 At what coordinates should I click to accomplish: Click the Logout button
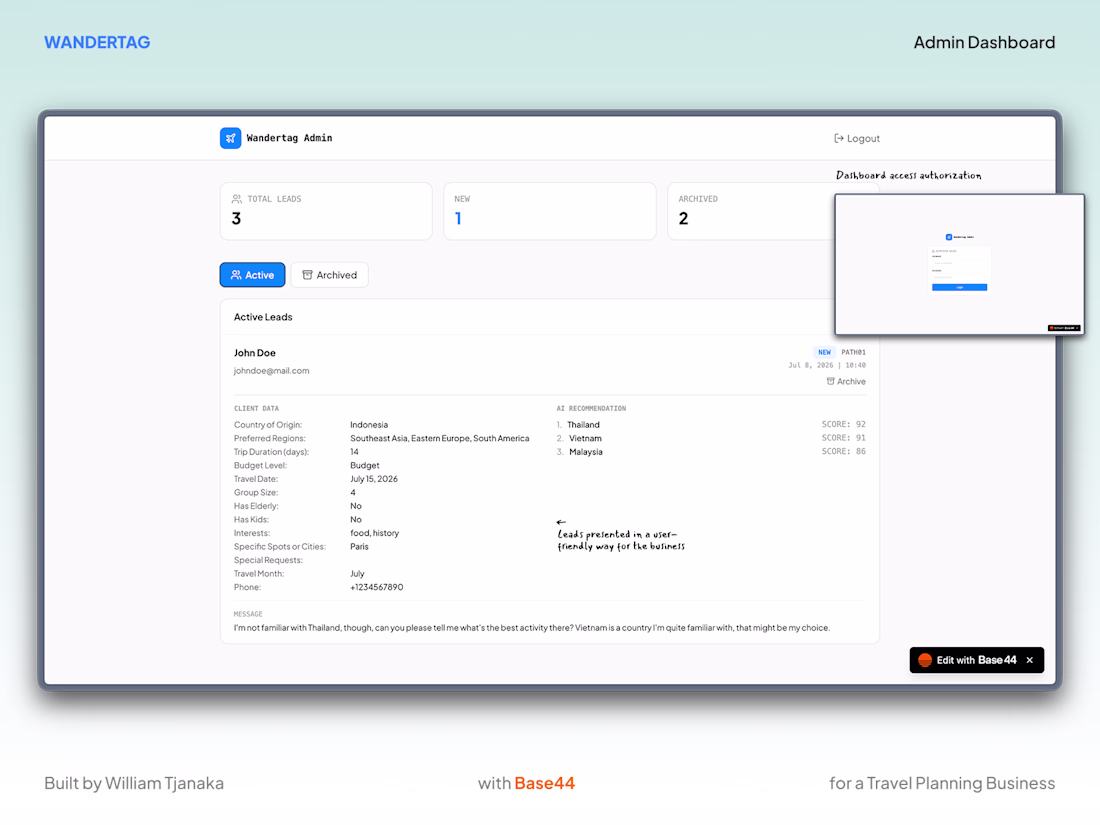click(x=857, y=139)
